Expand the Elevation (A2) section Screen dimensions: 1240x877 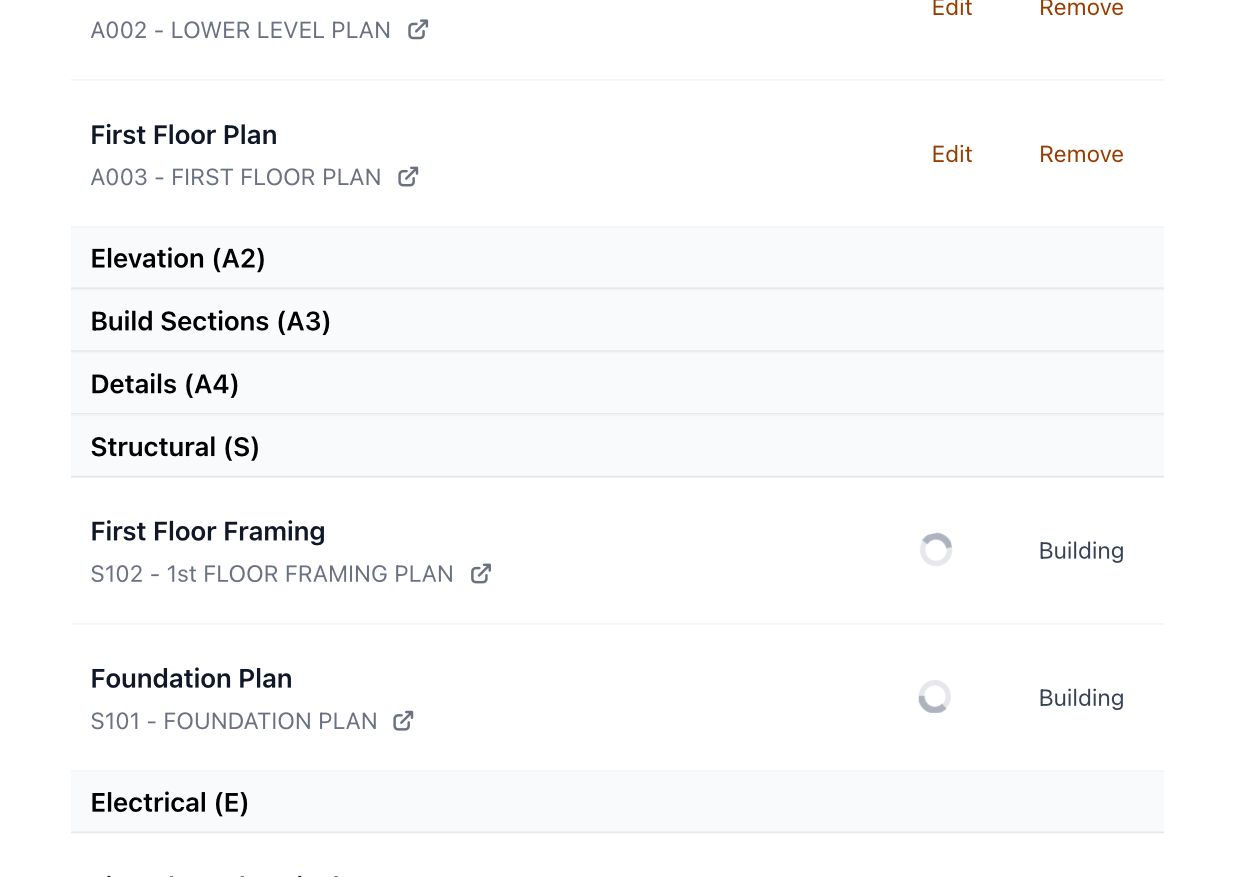point(178,259)
